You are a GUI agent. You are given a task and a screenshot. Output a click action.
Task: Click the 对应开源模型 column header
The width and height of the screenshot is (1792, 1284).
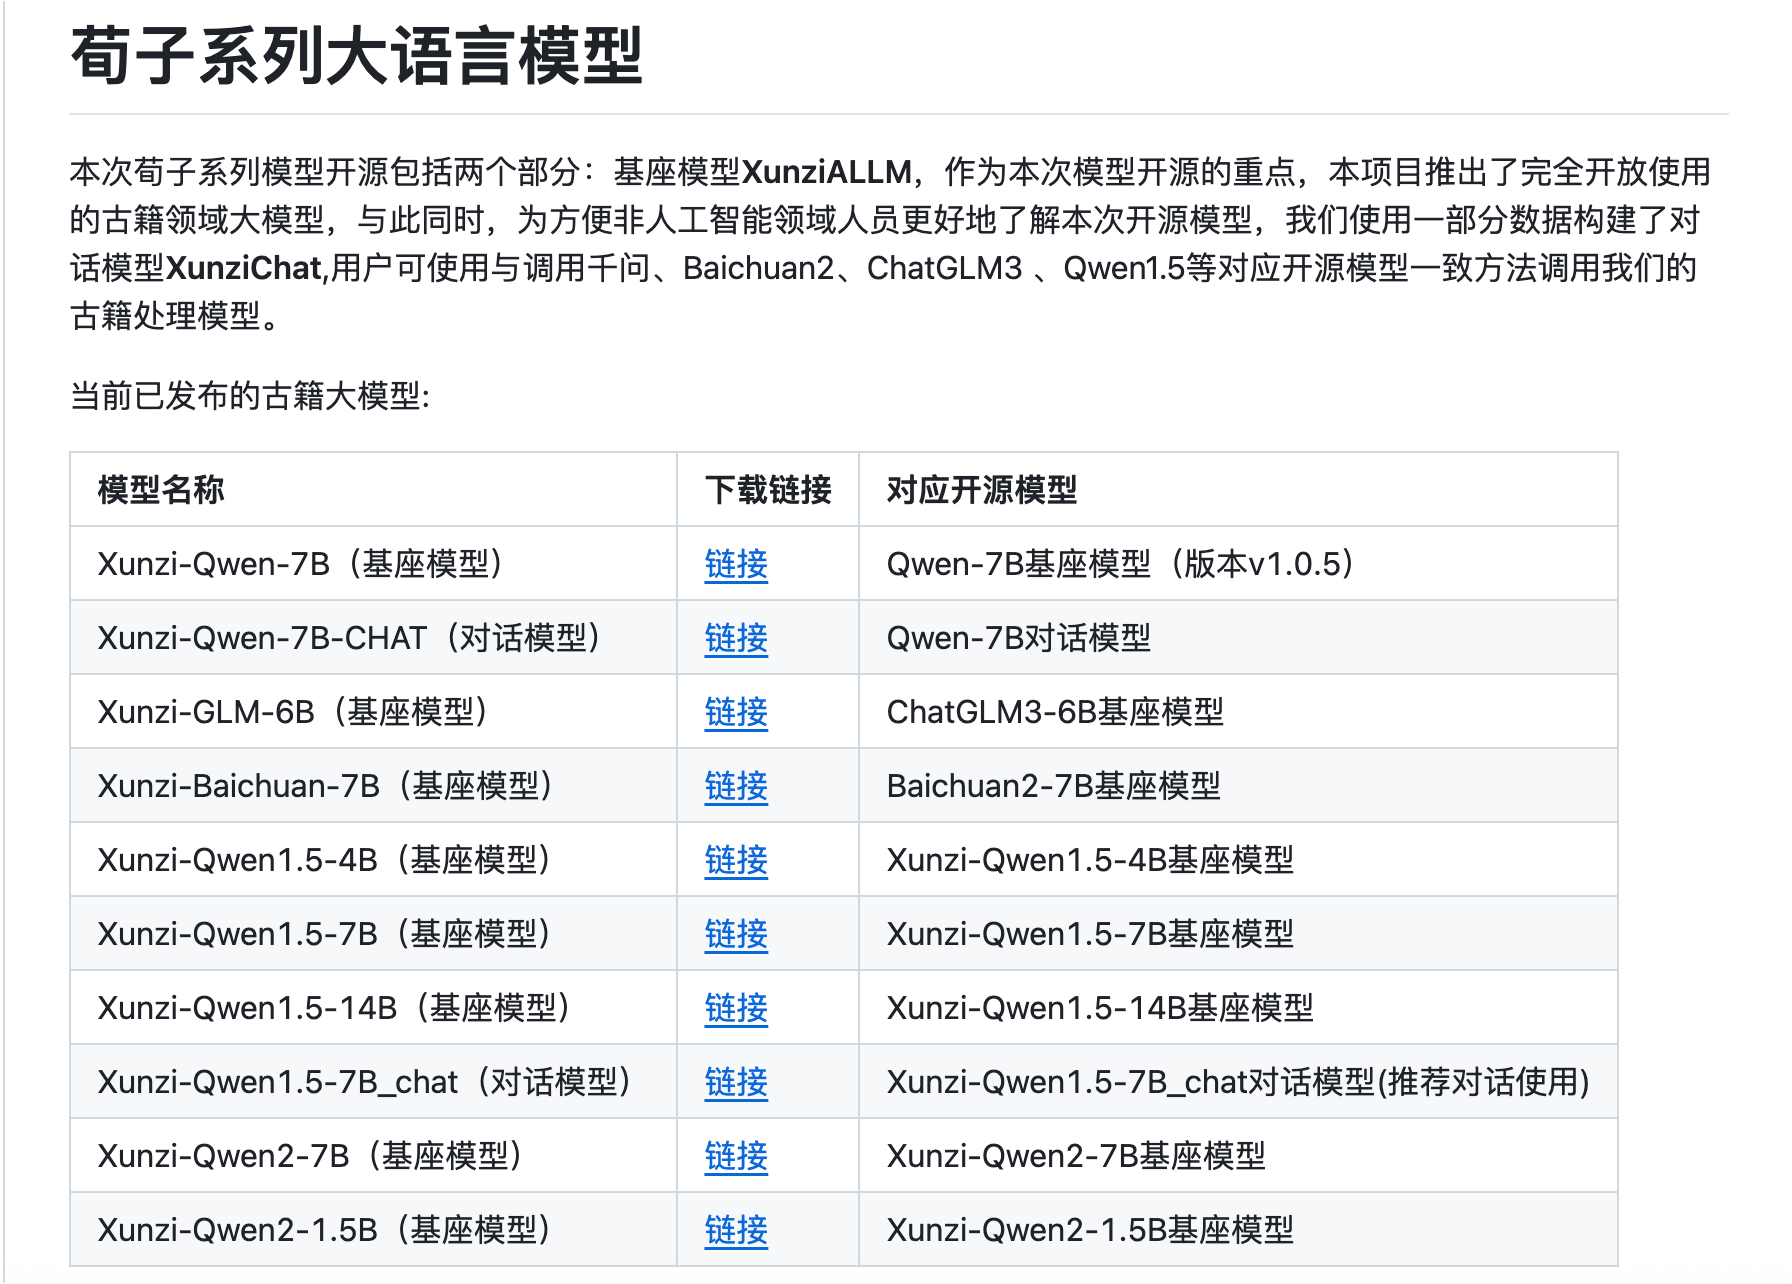click(x=981, y=490)
